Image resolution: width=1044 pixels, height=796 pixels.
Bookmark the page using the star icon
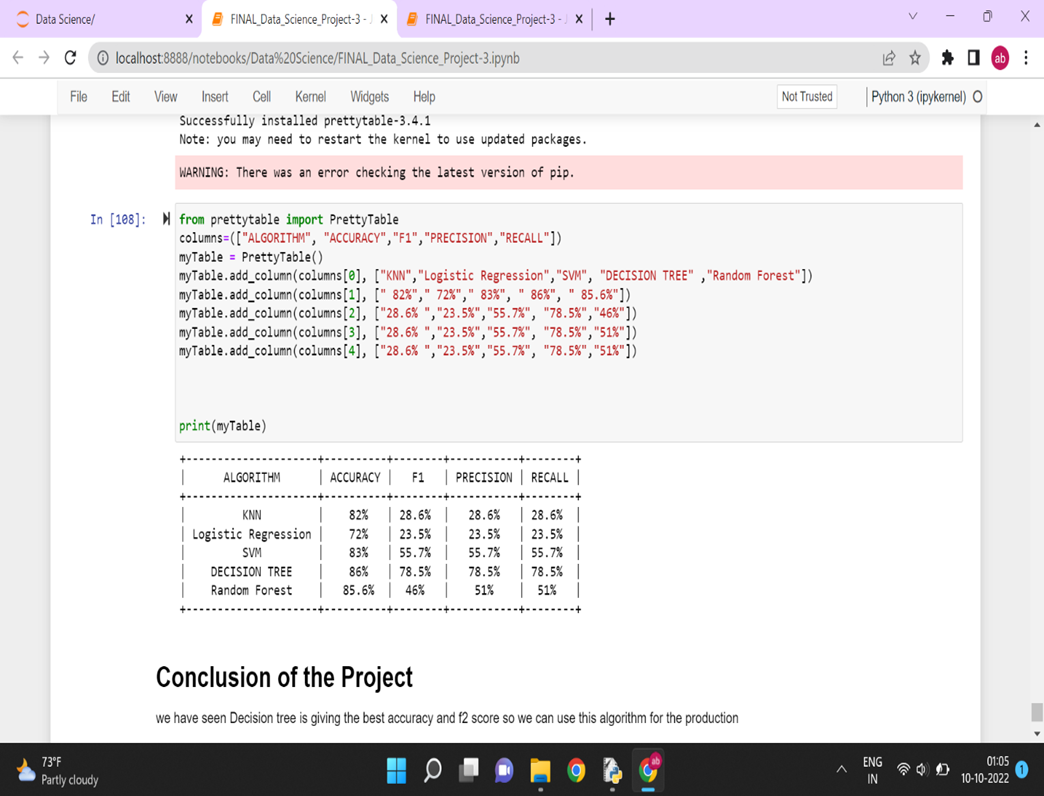pyautogui.click(x=915, y=57)
